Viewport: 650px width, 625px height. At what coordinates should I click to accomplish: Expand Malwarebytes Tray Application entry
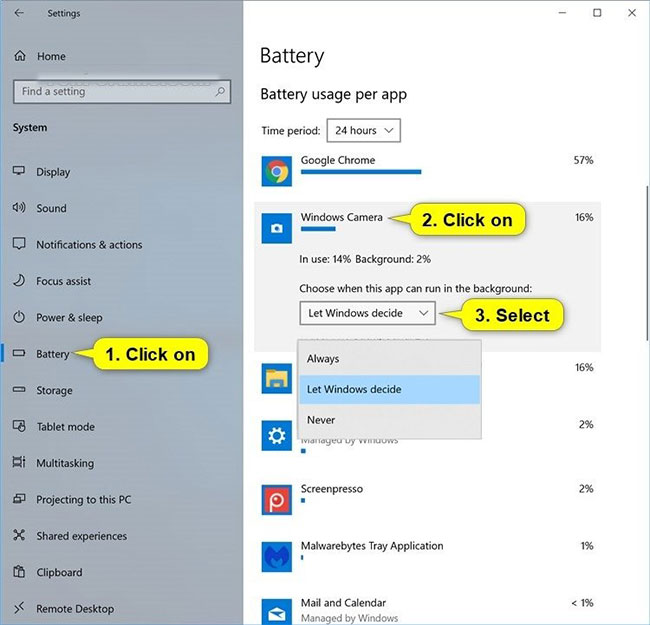coord(427,557)
